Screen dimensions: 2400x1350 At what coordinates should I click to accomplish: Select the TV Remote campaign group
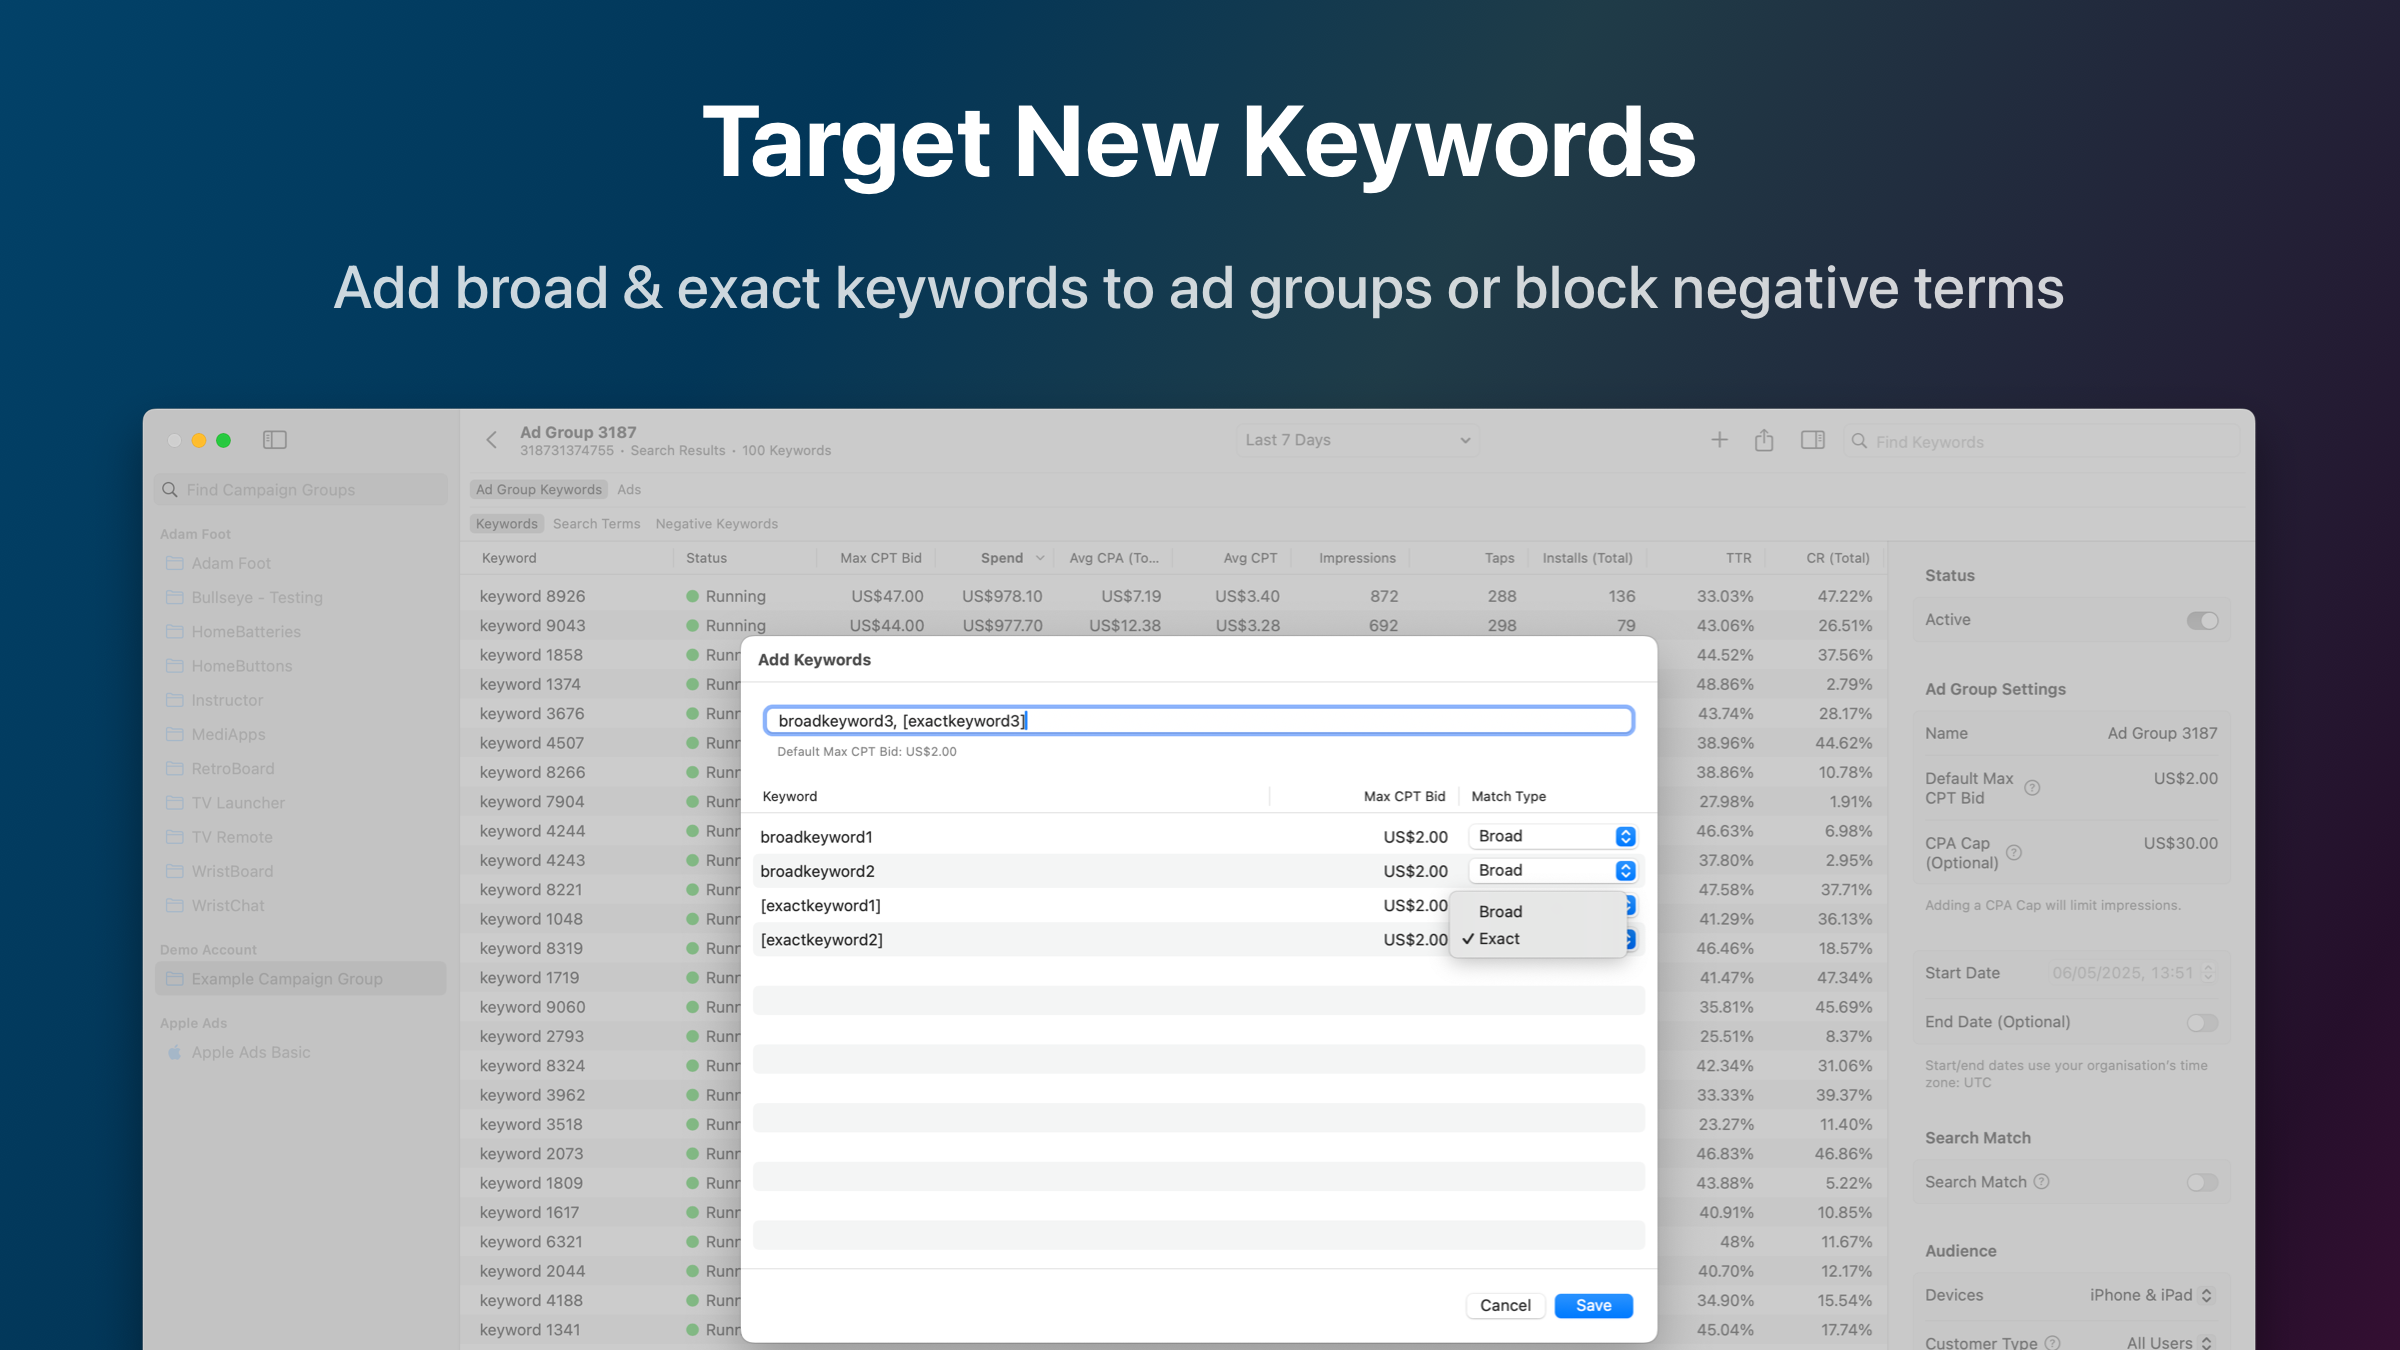(x=232, y=837)
